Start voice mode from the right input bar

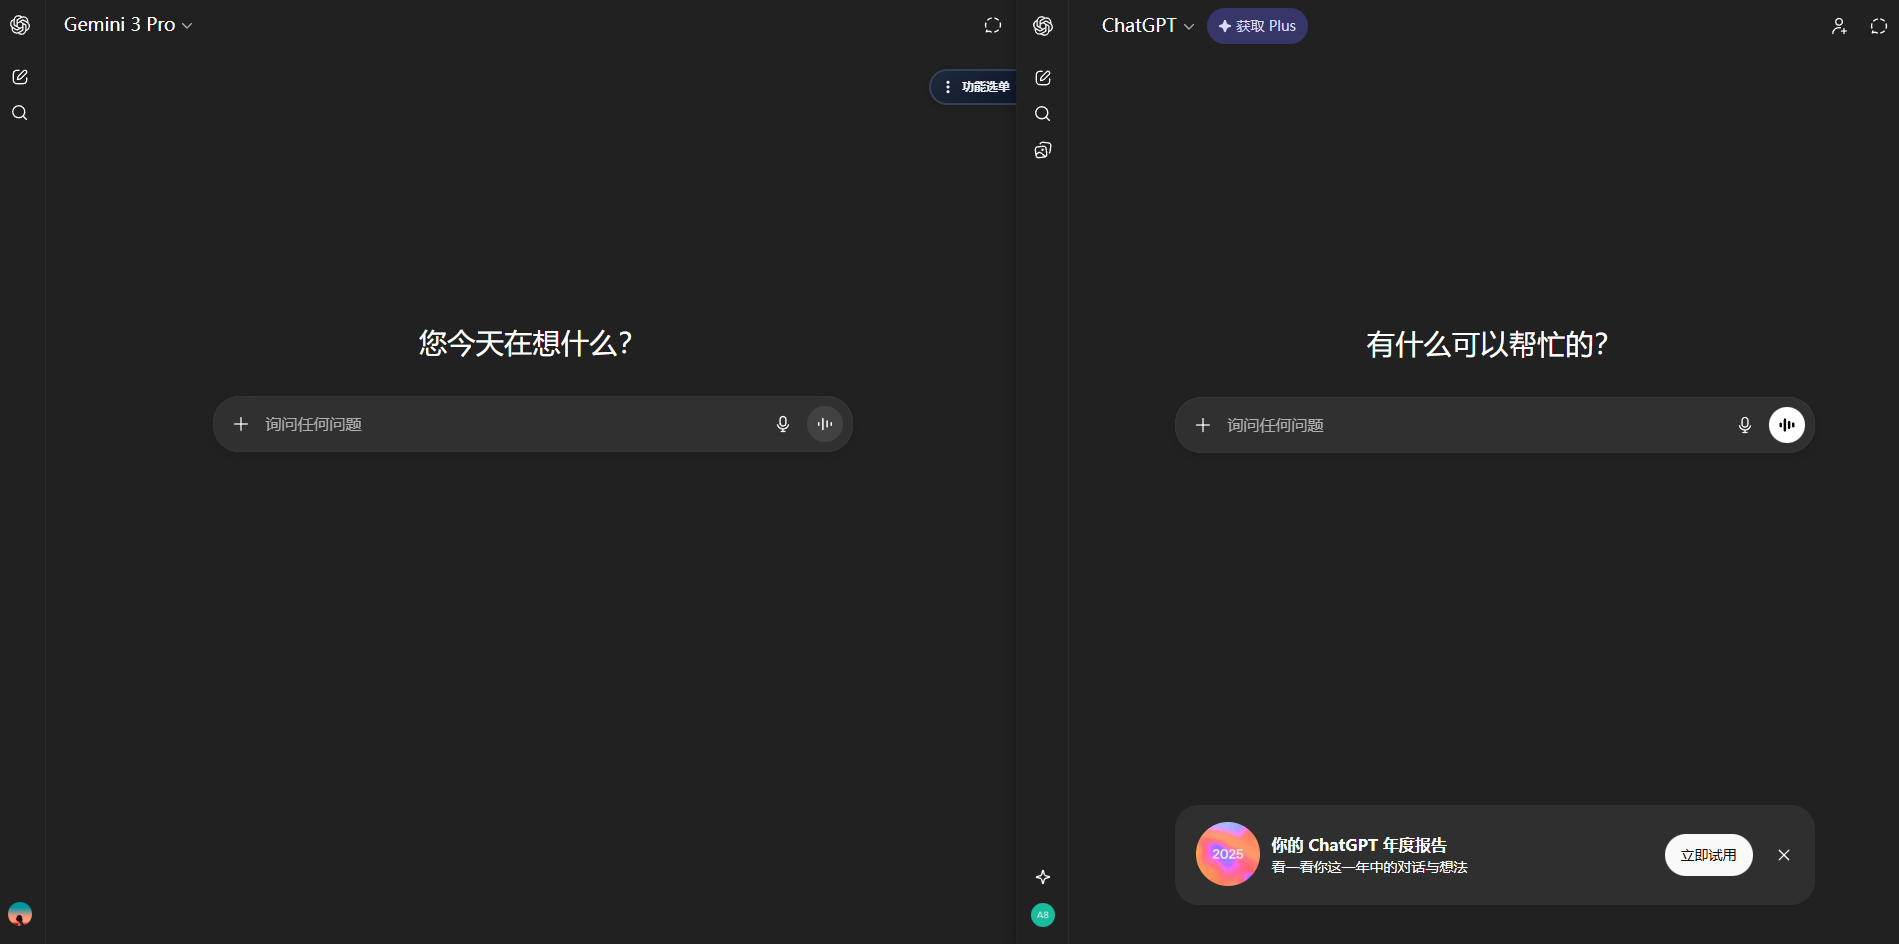click(x=1787, y=424)
